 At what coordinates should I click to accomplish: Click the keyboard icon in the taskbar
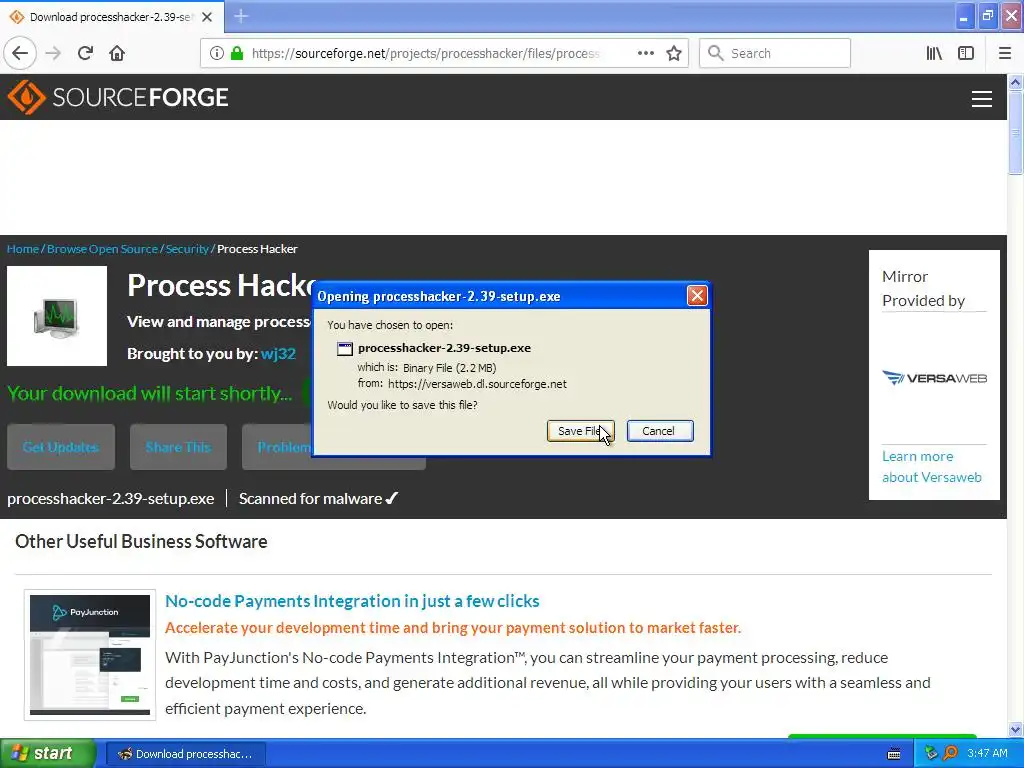tap(894, 754)
